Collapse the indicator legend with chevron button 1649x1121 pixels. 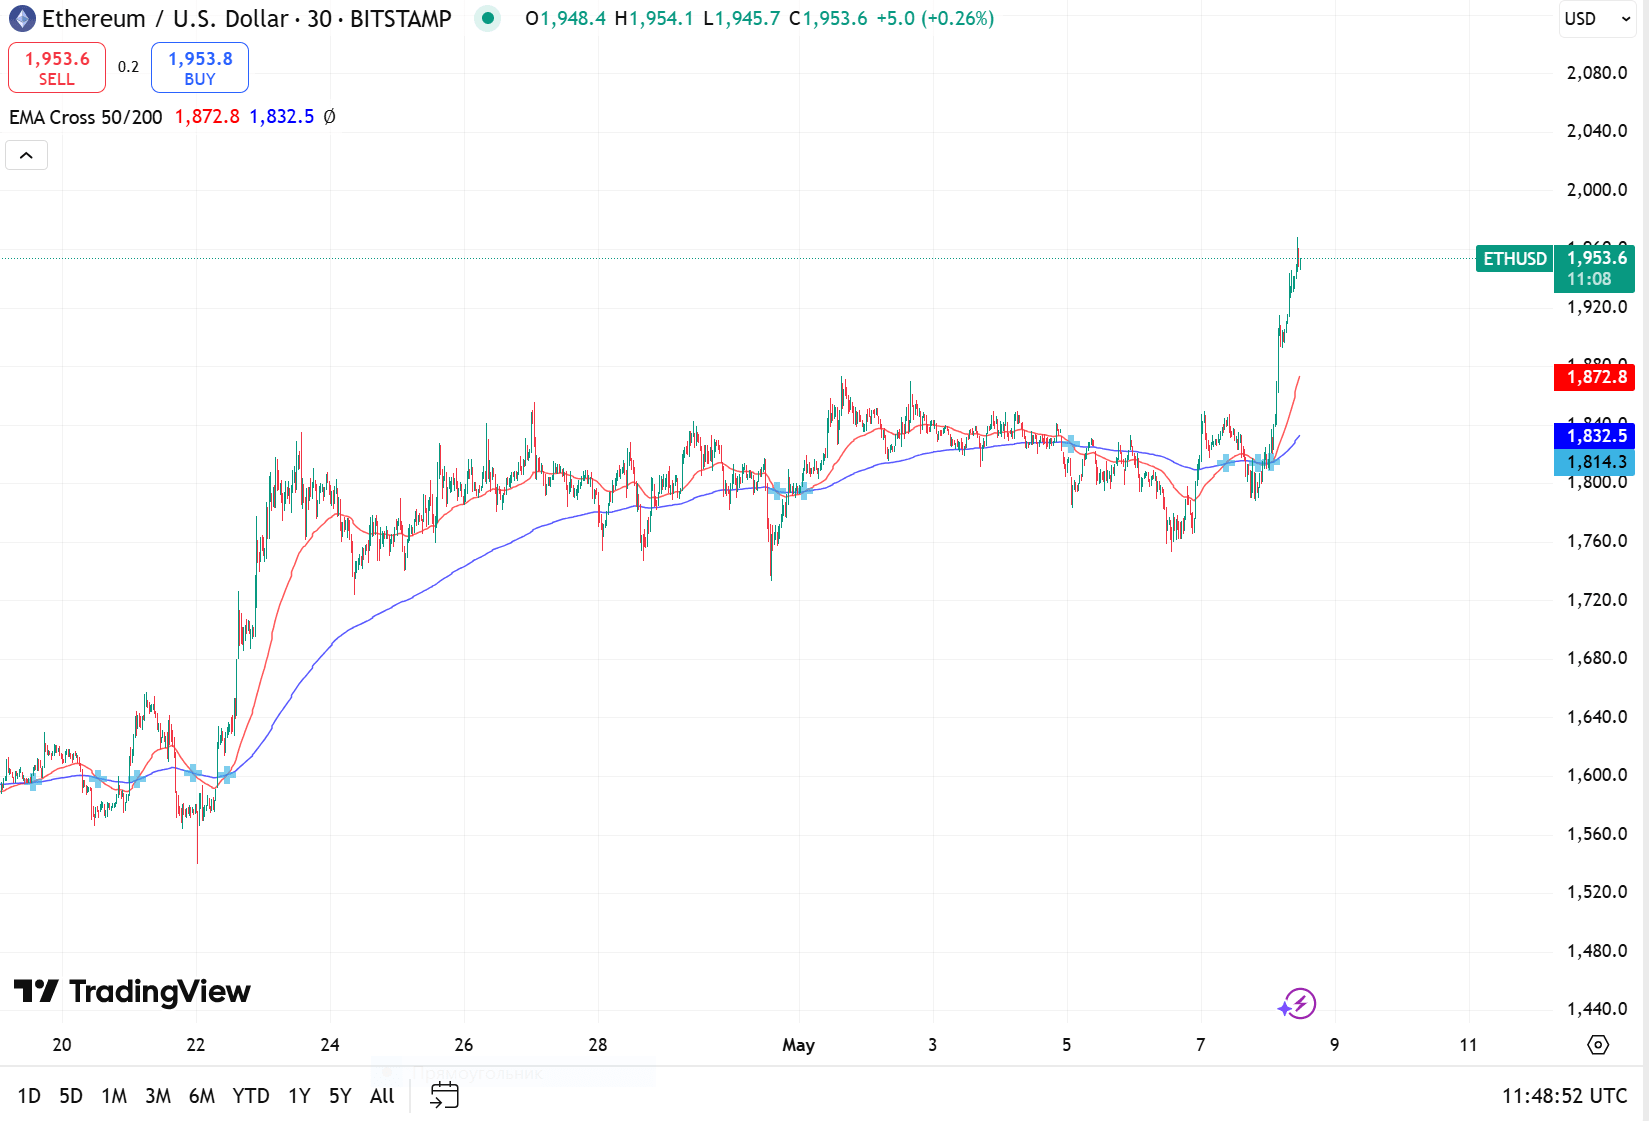click(x=27, y=155)
